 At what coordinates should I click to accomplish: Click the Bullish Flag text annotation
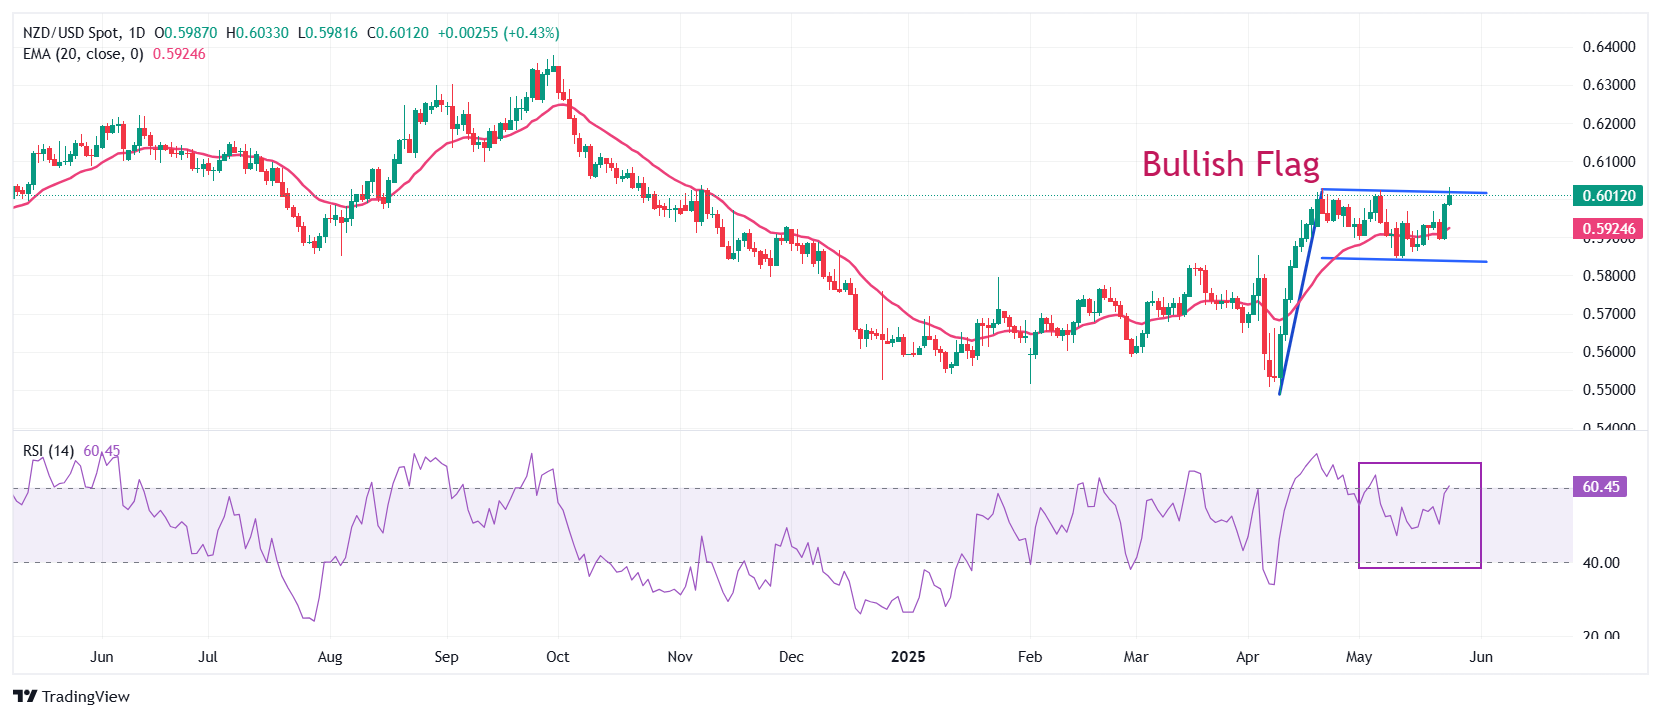tap(1230, 164)
